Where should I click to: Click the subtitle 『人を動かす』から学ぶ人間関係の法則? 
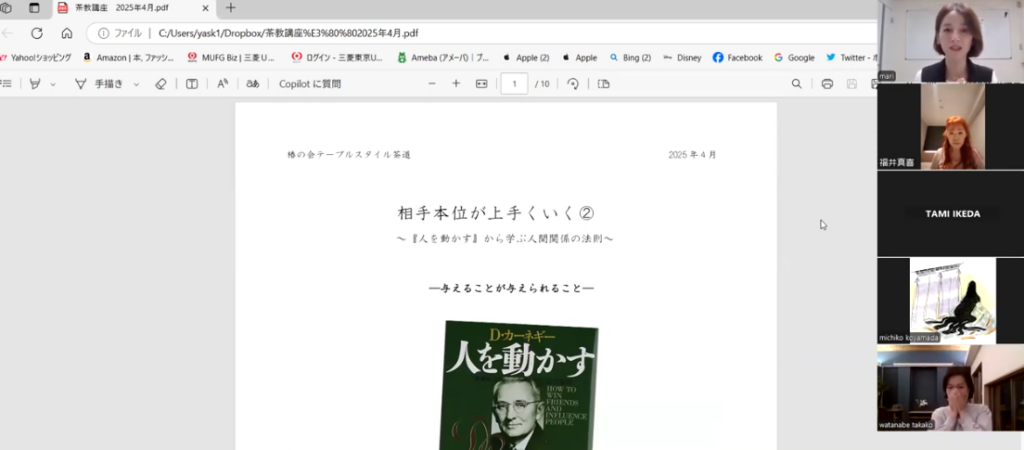[x=505, y=238]
